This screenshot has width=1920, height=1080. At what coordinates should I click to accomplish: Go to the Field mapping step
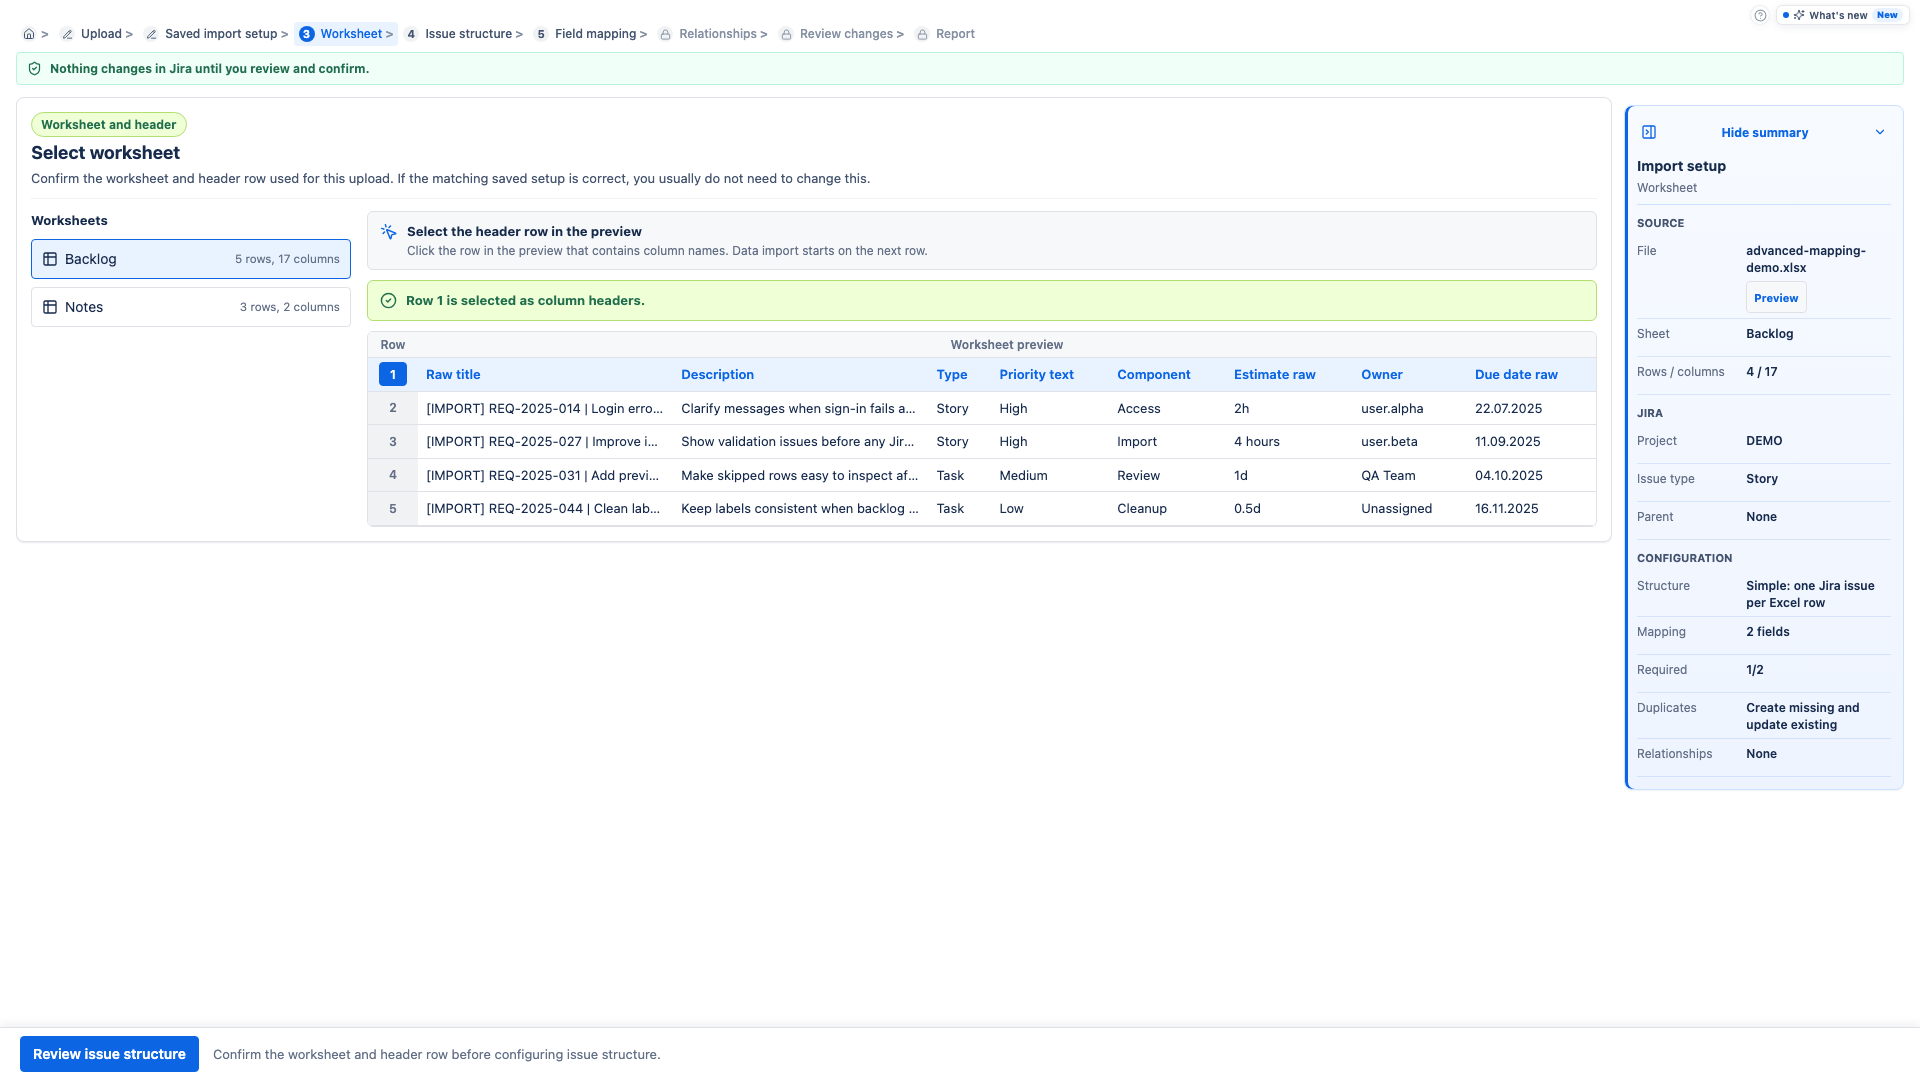click(595, 34)
